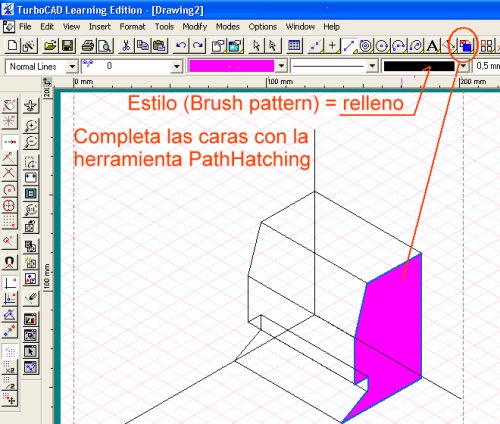Screen dimensions: 500x424
Task: Expand the Normal Lines style dropdown
Action: pyautogui.click(x=72, y=66)
